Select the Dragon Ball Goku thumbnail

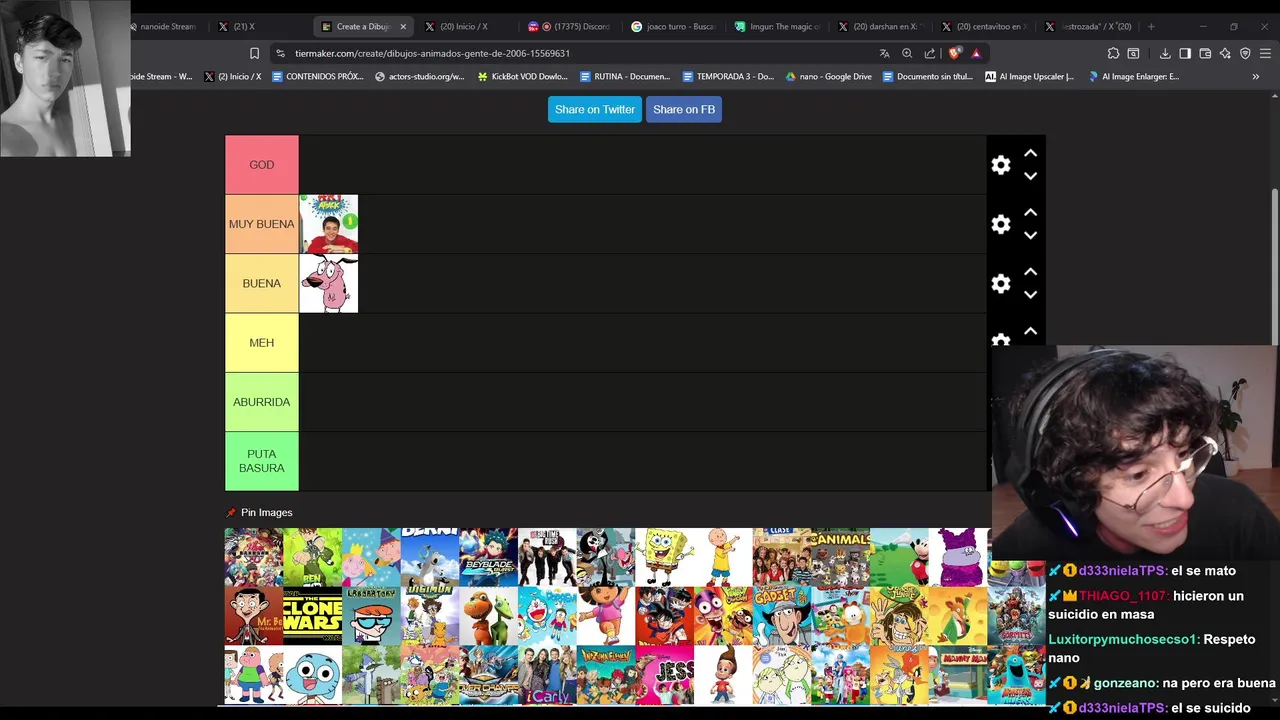pos(665,616)
